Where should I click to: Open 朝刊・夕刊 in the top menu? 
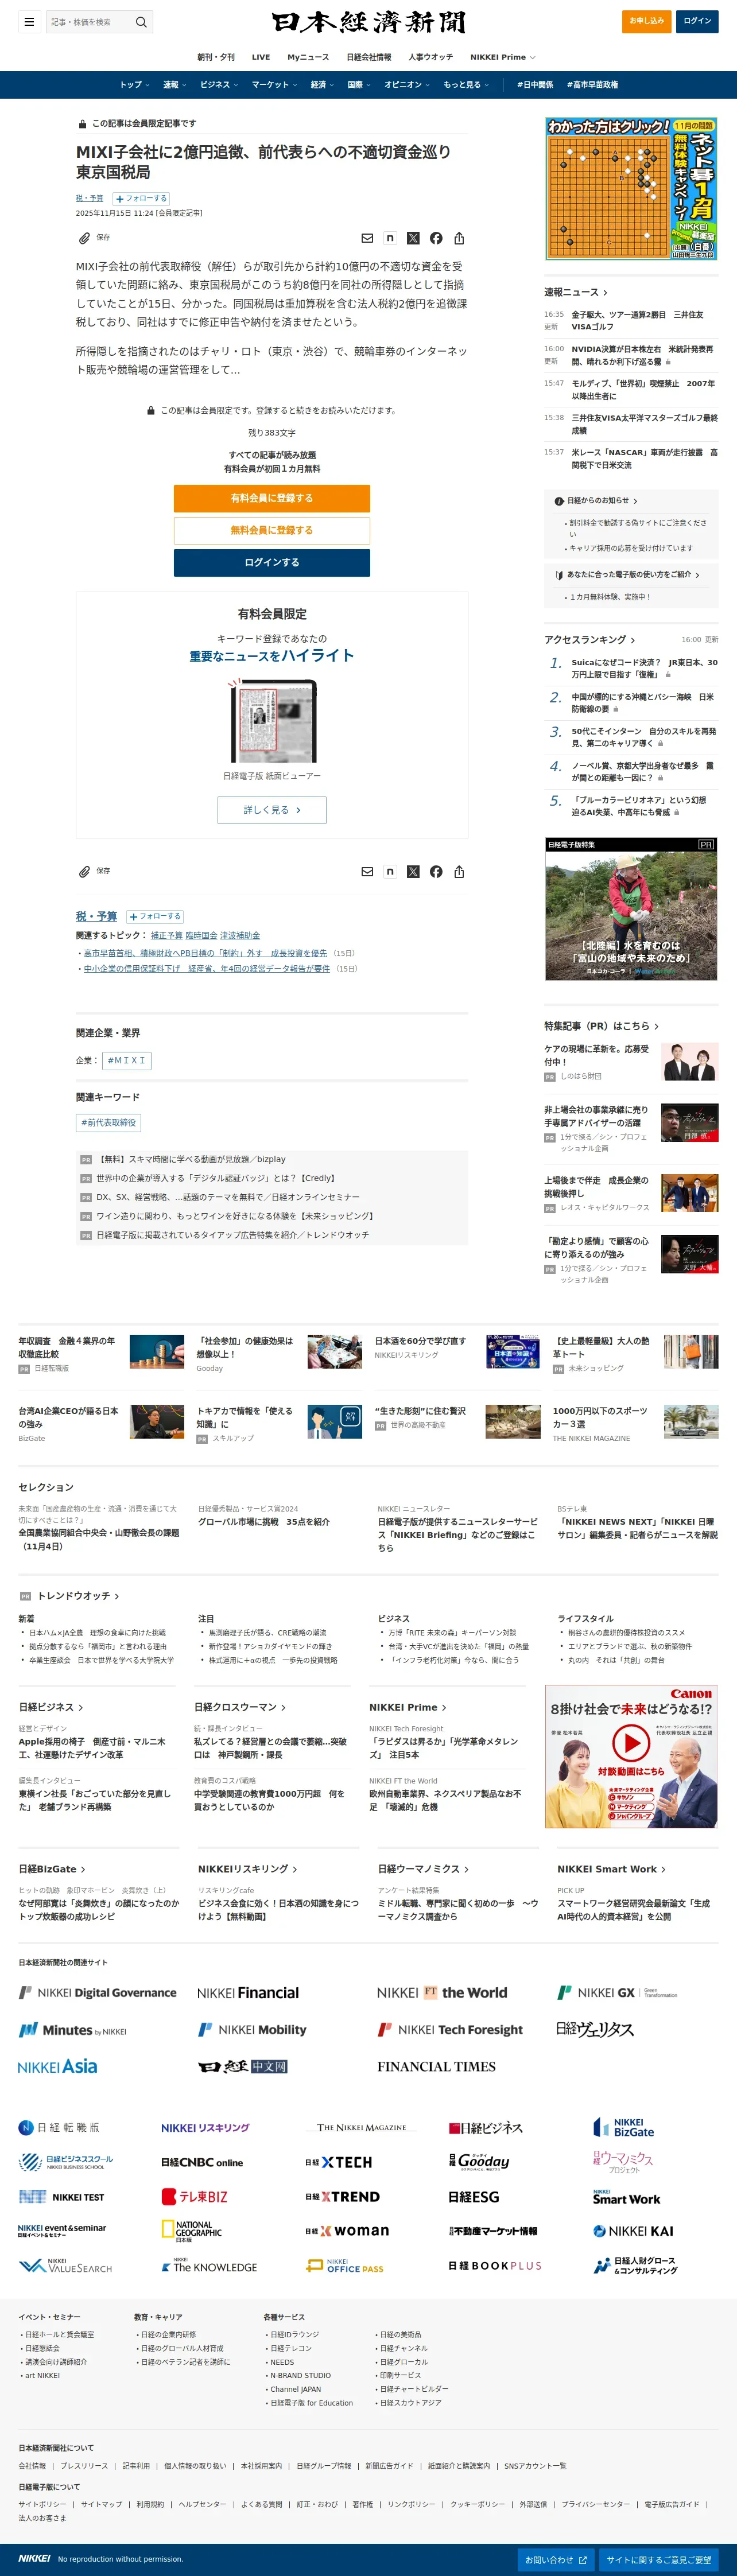[x=216, y=57]
